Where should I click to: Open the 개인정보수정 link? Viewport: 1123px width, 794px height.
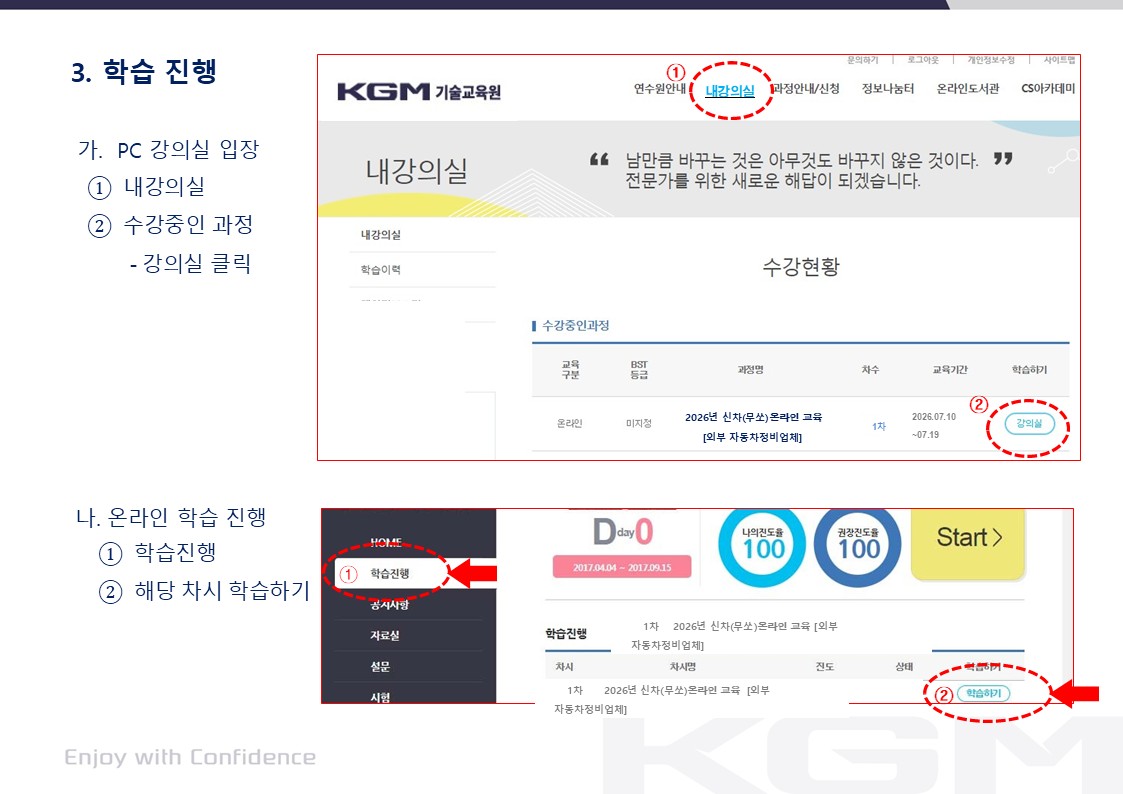tap(991, 60)
